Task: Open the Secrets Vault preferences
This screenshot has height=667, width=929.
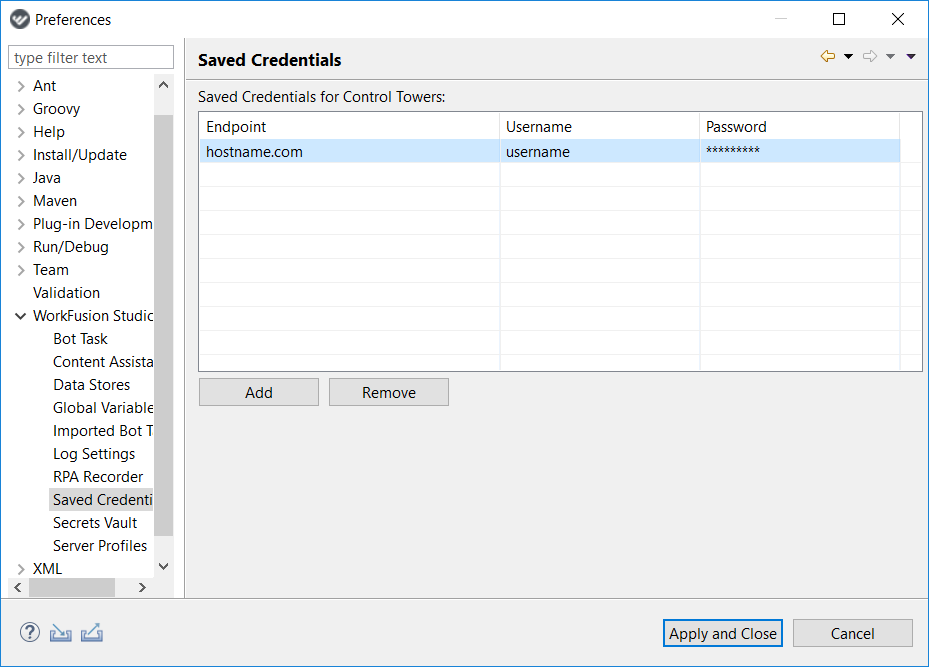Action: (x=95, y=523)
